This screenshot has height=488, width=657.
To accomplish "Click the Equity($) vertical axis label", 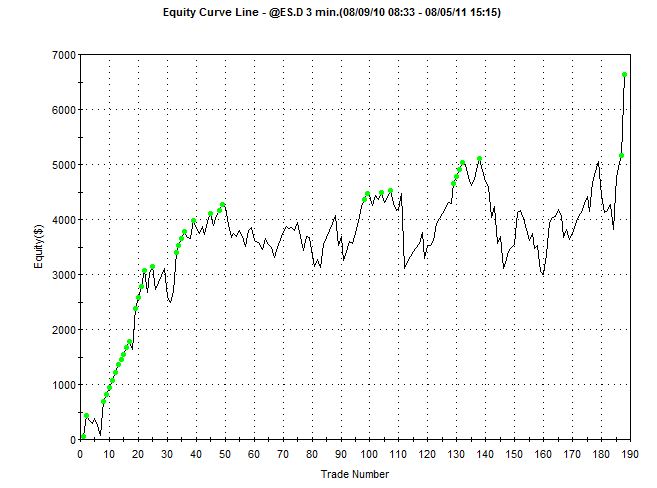I will pyautogui.click(x=39, y=246).
